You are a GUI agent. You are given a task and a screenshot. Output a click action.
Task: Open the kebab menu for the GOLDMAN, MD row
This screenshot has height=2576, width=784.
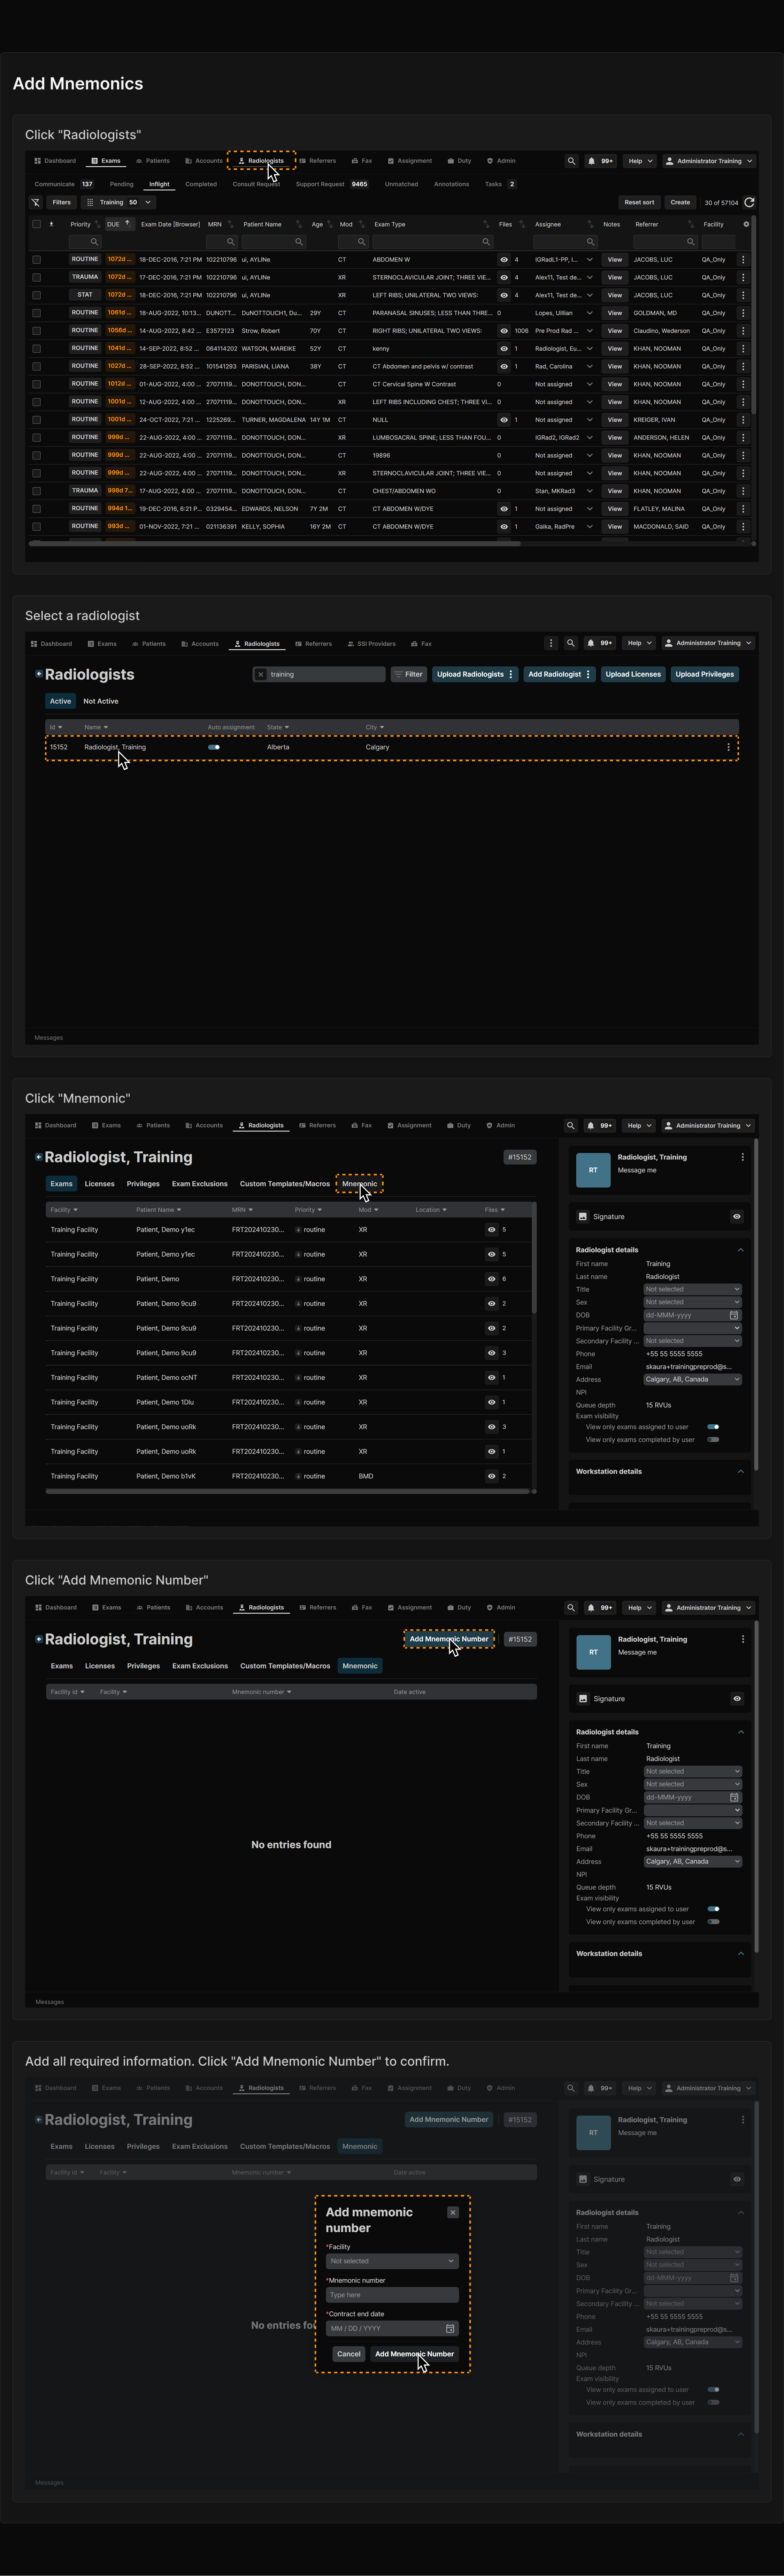[743, 313]
